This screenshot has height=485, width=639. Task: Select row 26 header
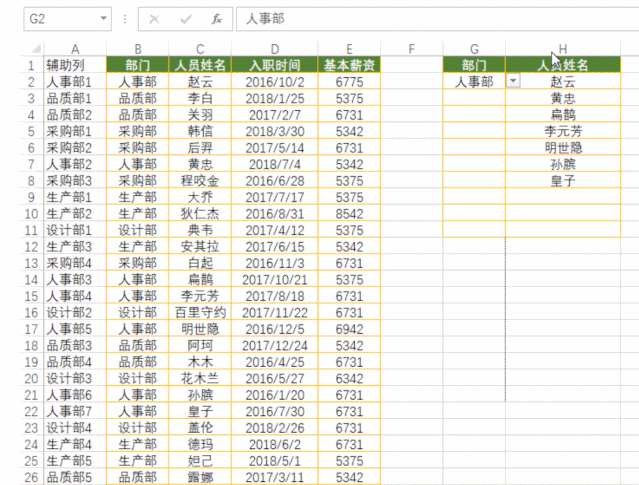tap(31, 477)
